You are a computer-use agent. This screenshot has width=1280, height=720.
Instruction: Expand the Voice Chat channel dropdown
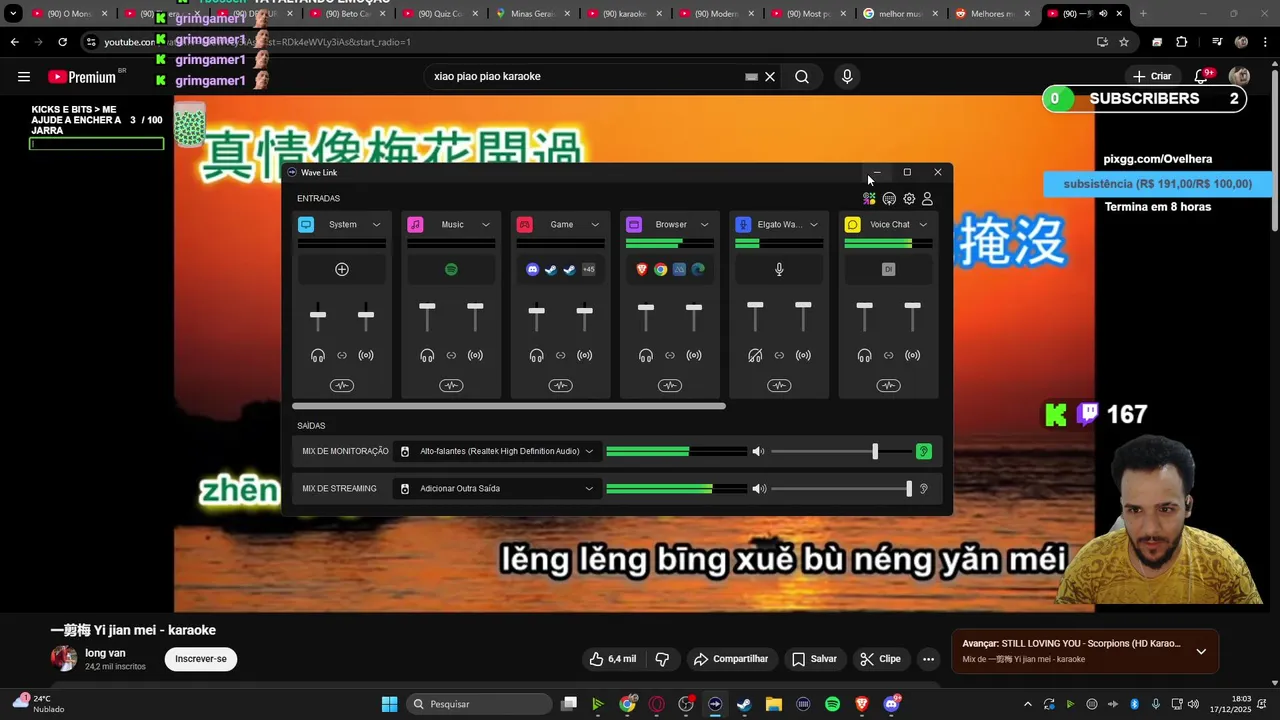click(923, 225)
